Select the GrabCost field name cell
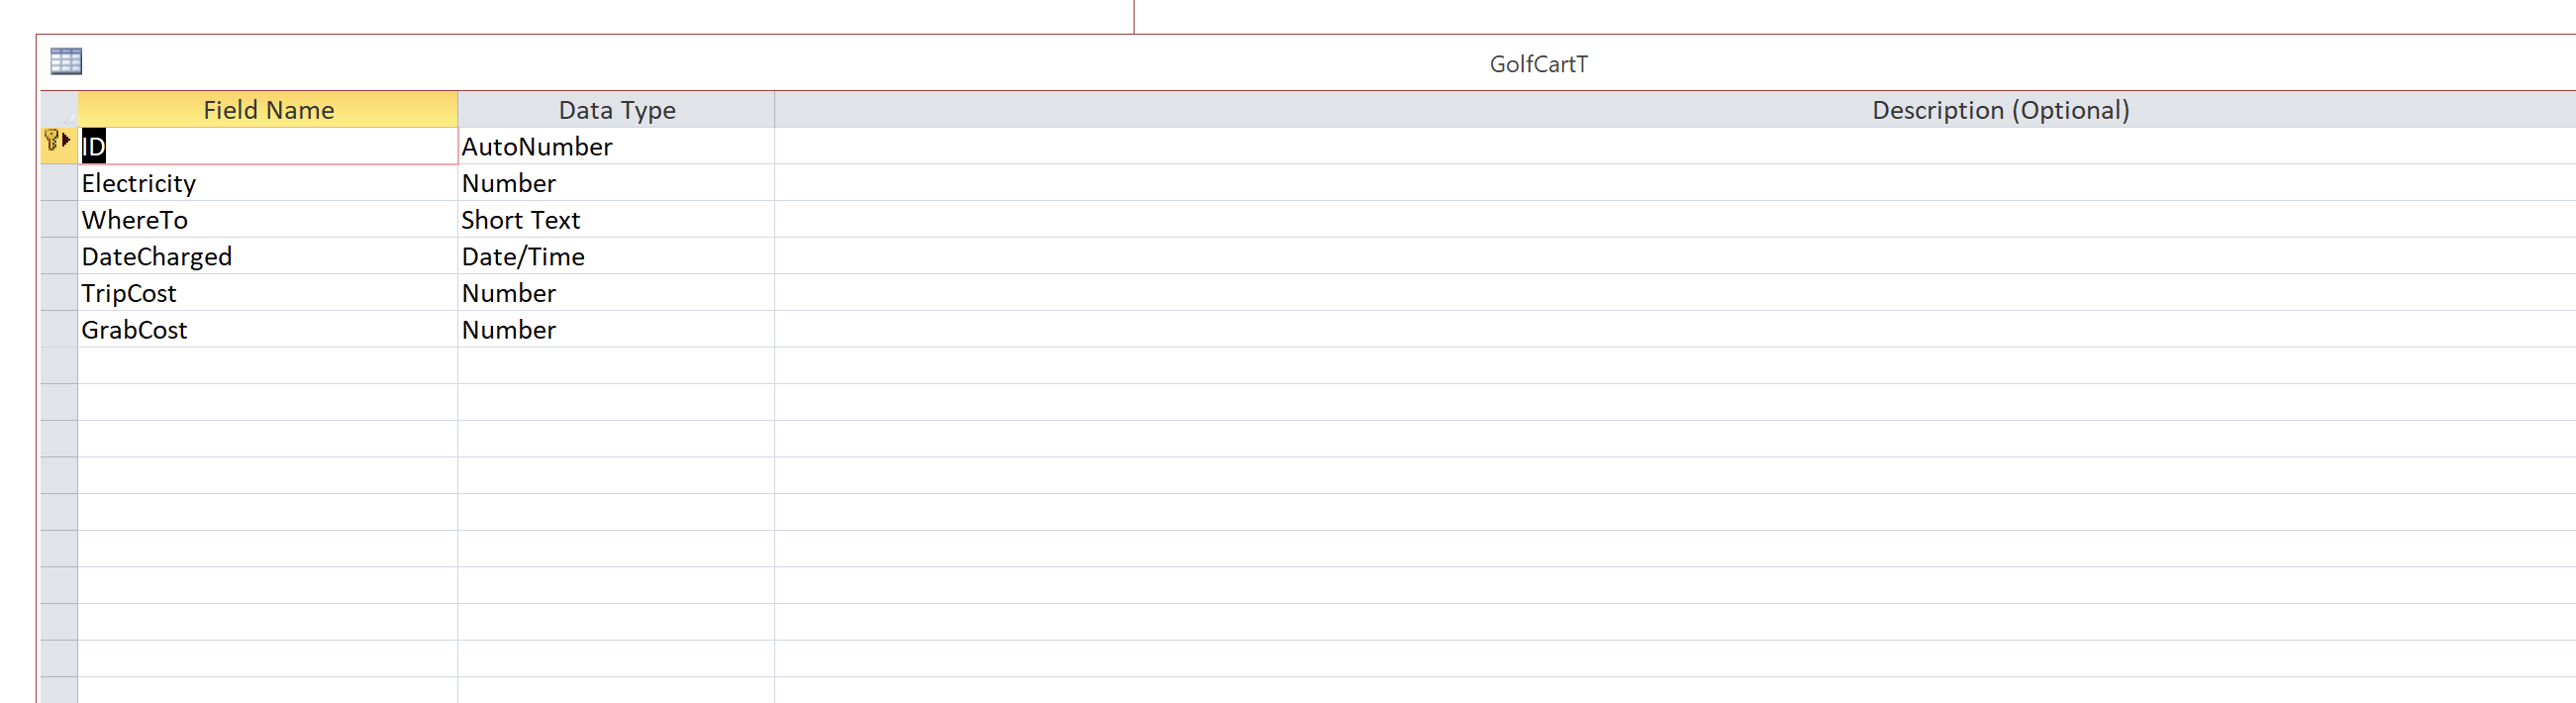 (x=268, y=330)
